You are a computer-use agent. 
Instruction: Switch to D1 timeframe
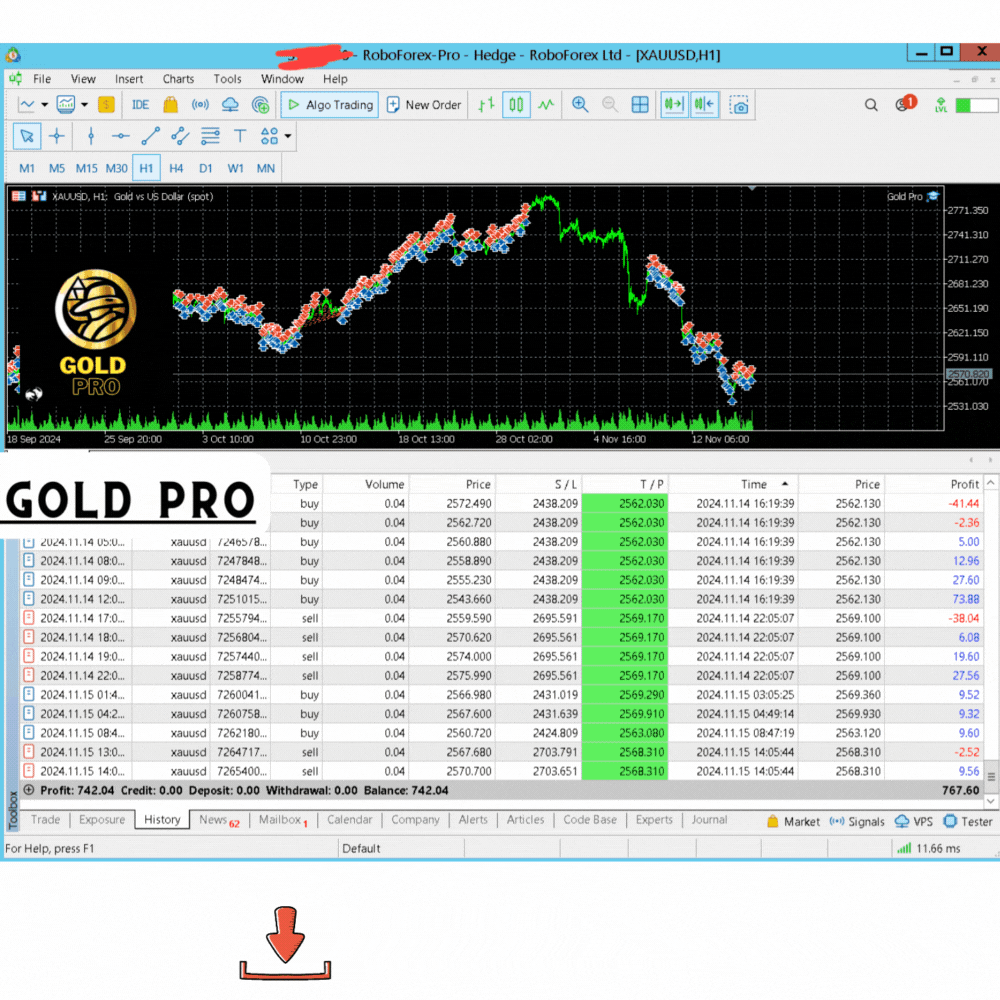coord(205,168)
